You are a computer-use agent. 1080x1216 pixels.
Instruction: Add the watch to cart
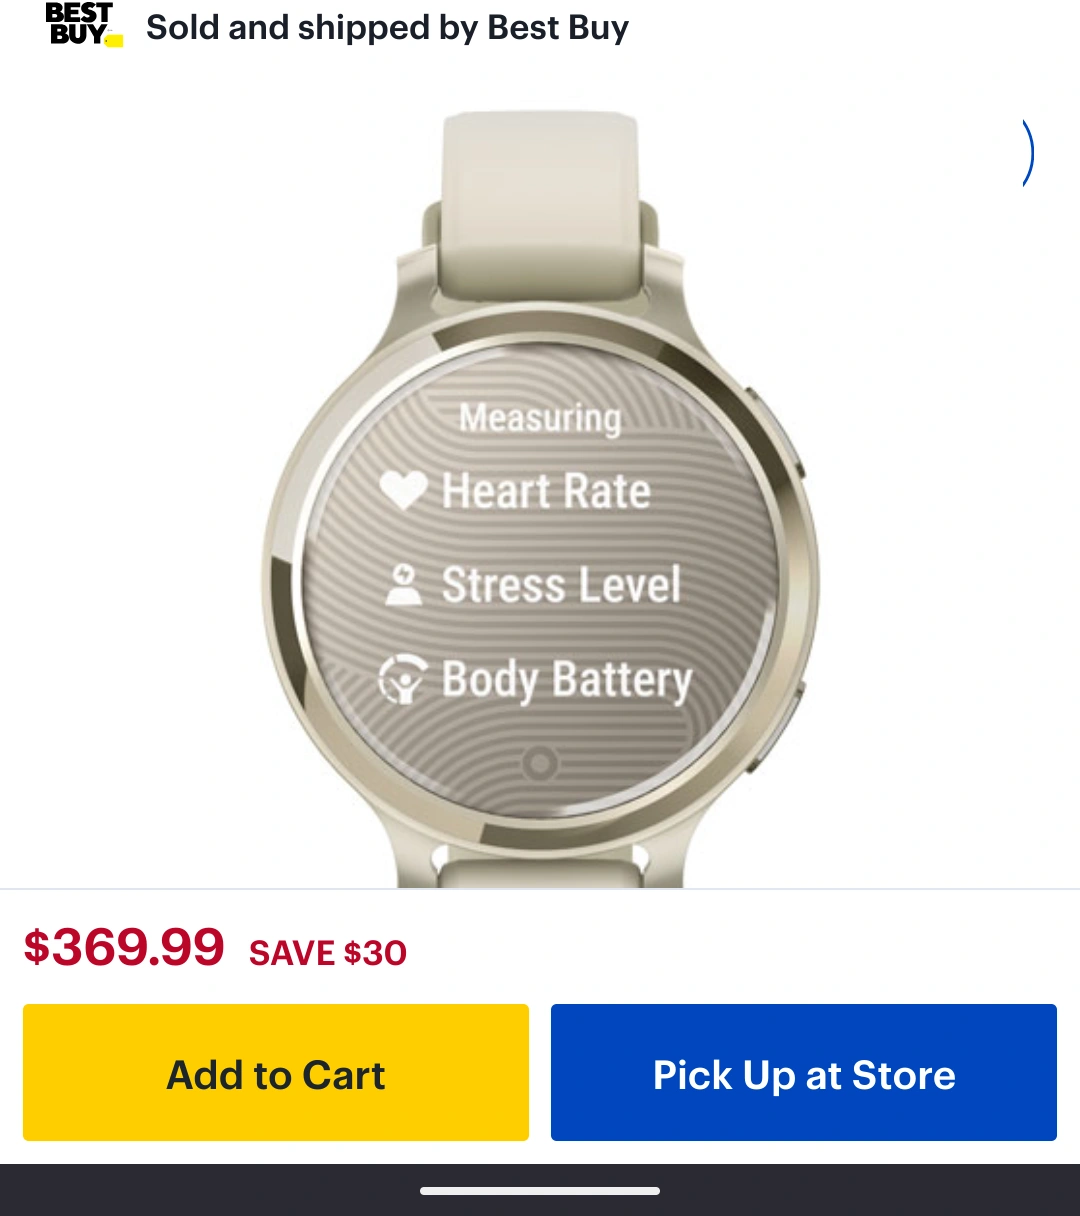coord(276,1072)
